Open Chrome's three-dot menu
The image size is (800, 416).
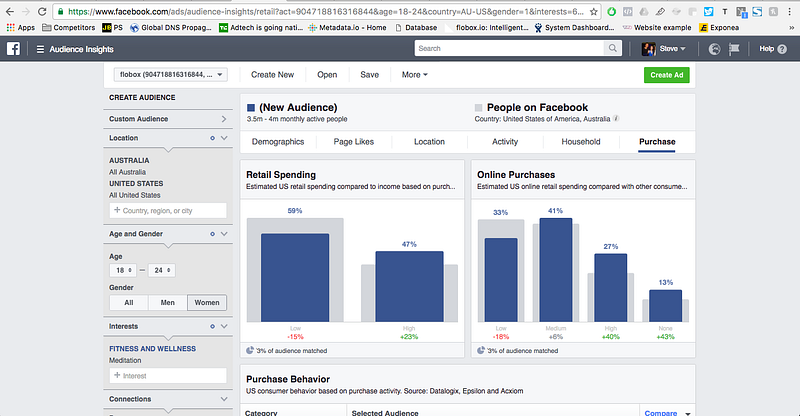tap(790, 11)
